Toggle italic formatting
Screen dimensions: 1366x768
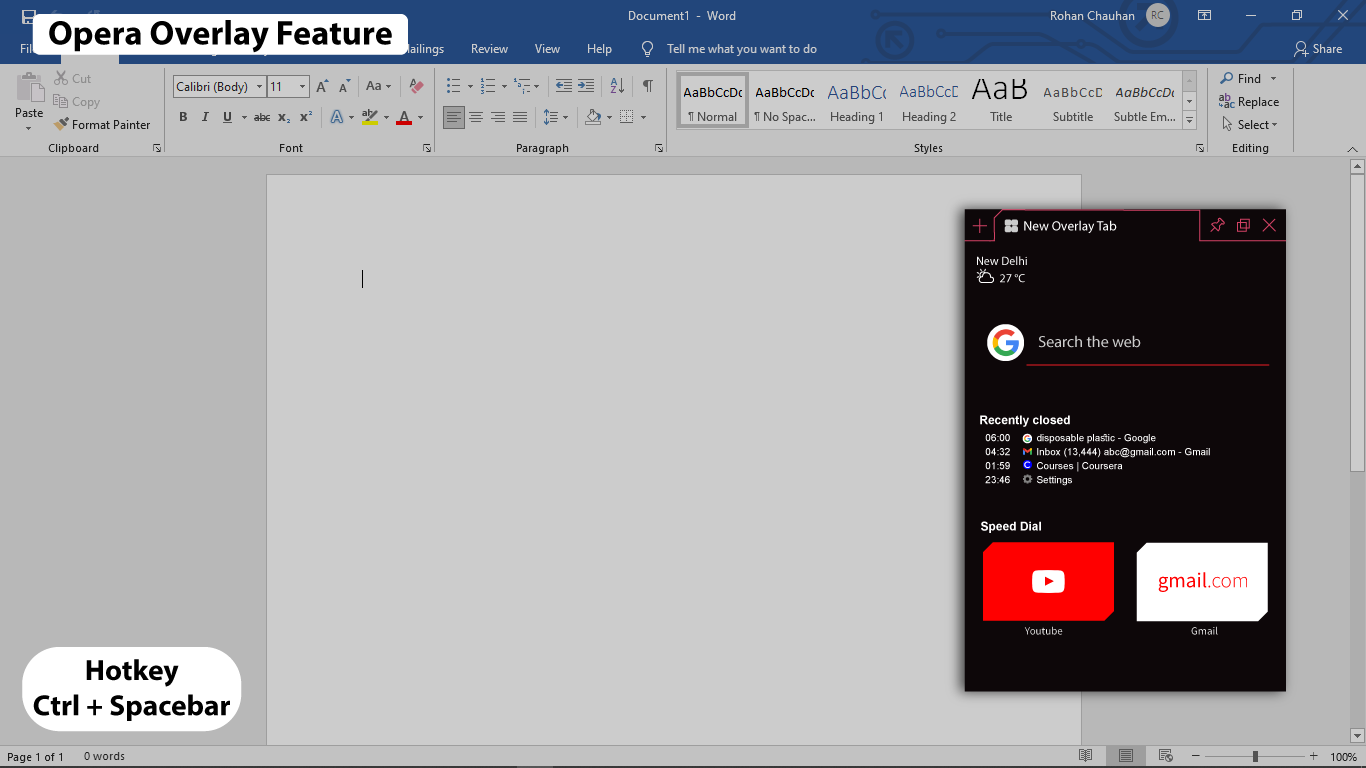pyautogui.click(x=205, y=117)
